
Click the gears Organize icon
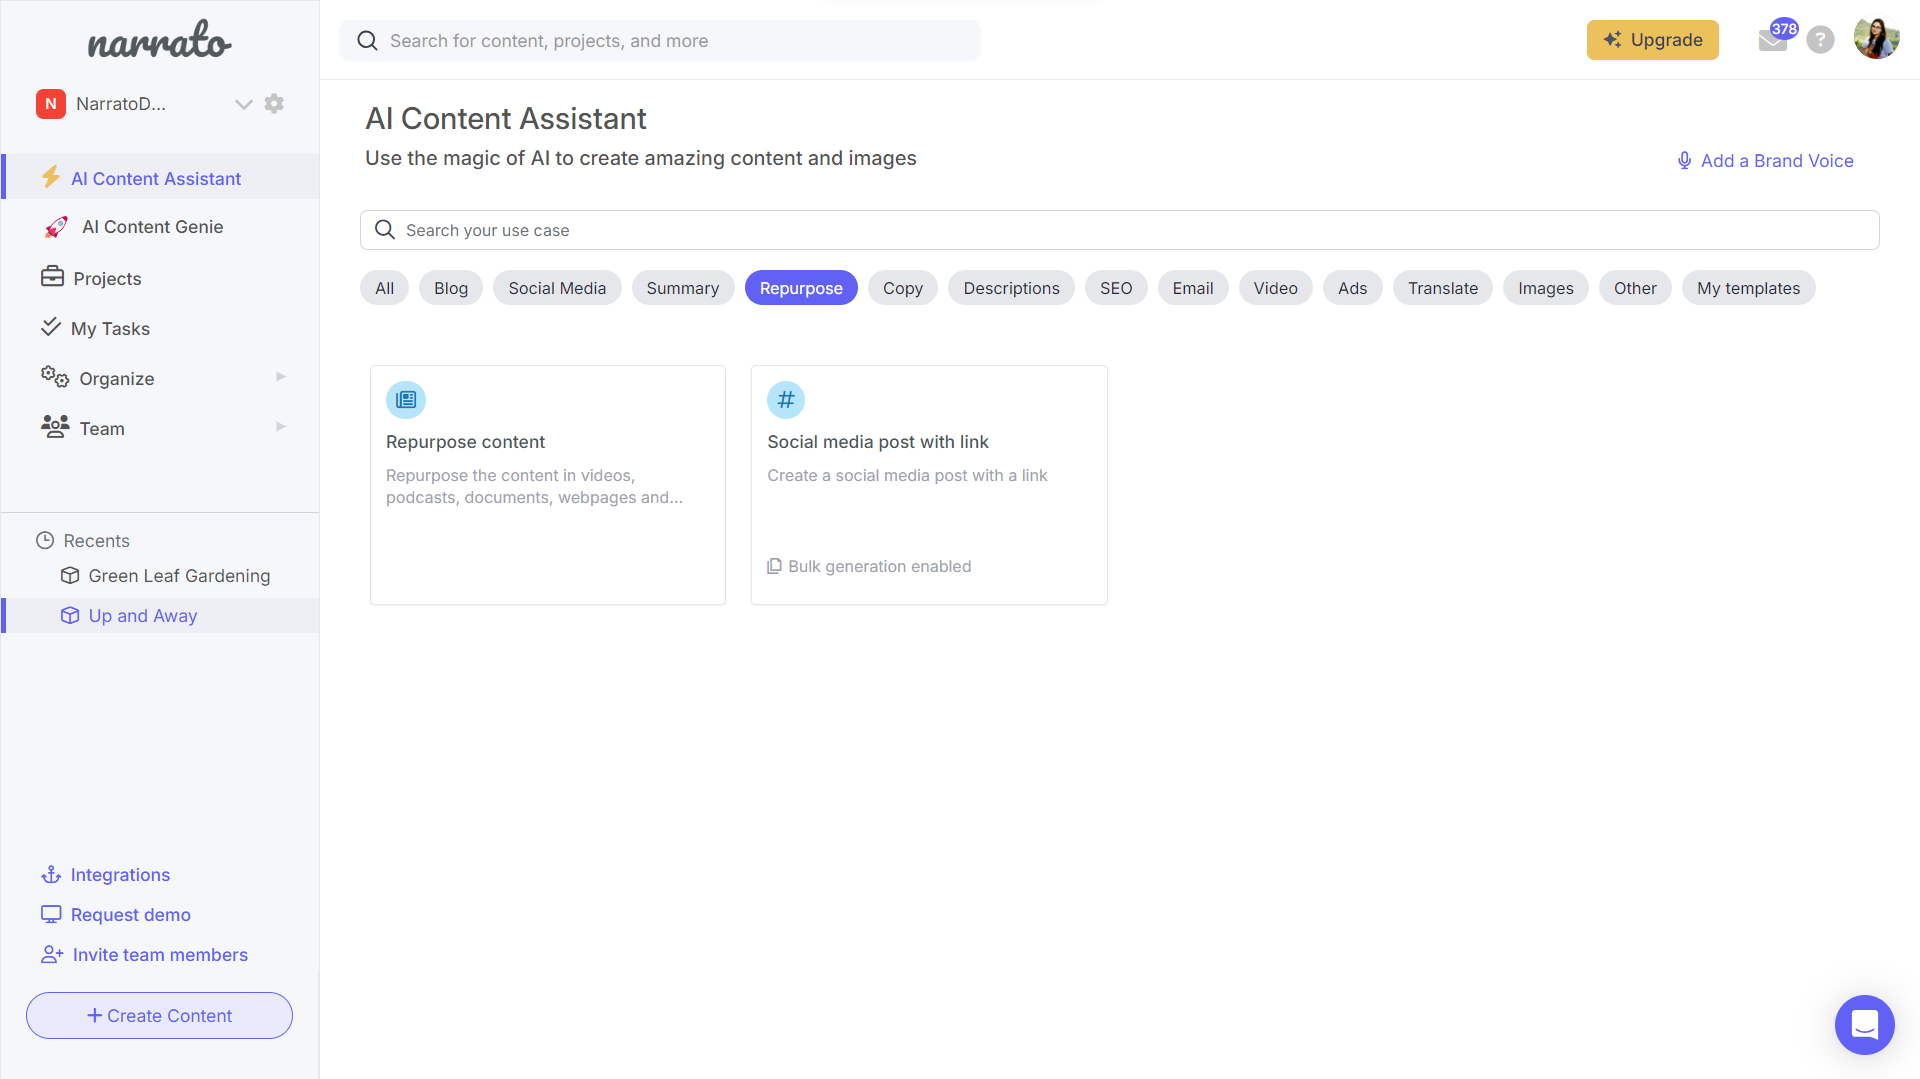click(x=55, y=377)
